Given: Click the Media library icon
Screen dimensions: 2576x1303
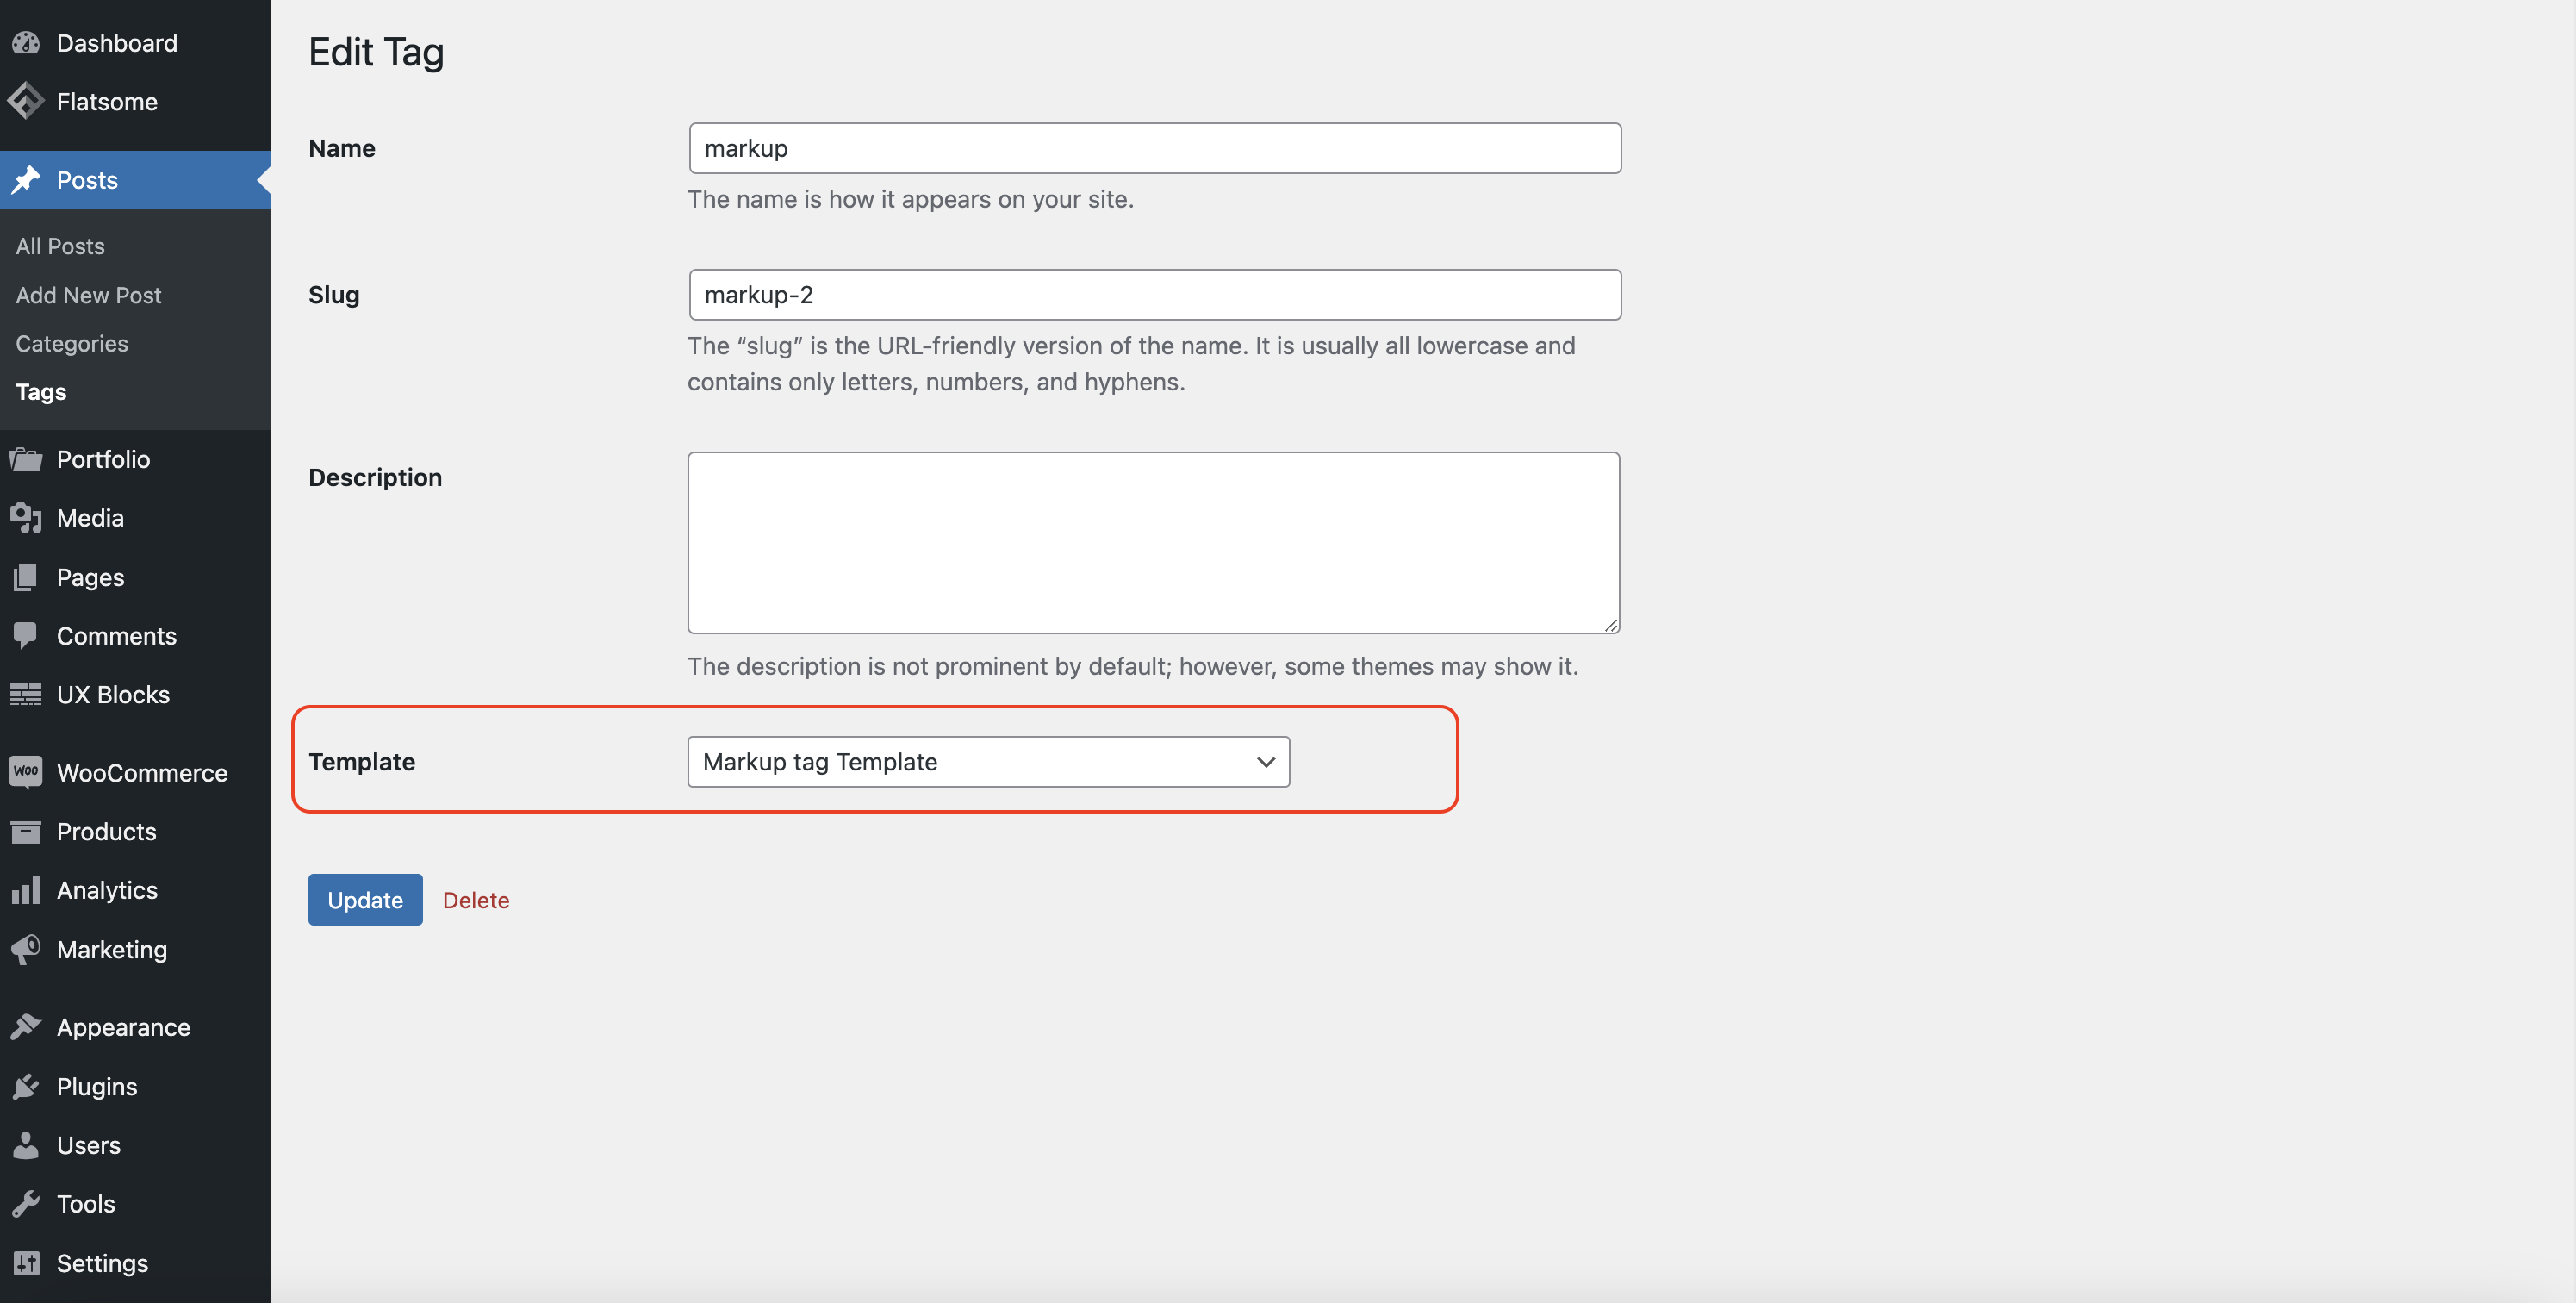Looking at the screenshot, I should (26, 518).
